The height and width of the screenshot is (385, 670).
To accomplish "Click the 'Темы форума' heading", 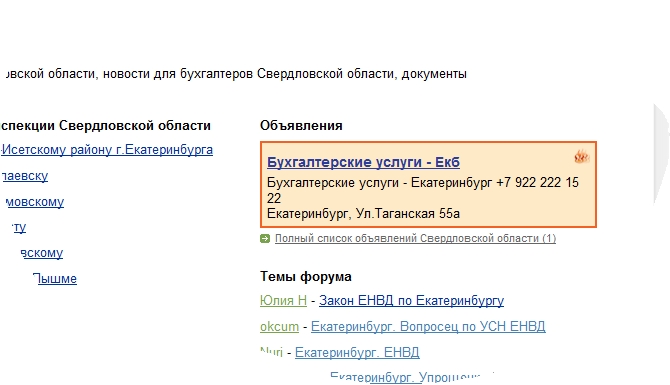I will point(306,277).
